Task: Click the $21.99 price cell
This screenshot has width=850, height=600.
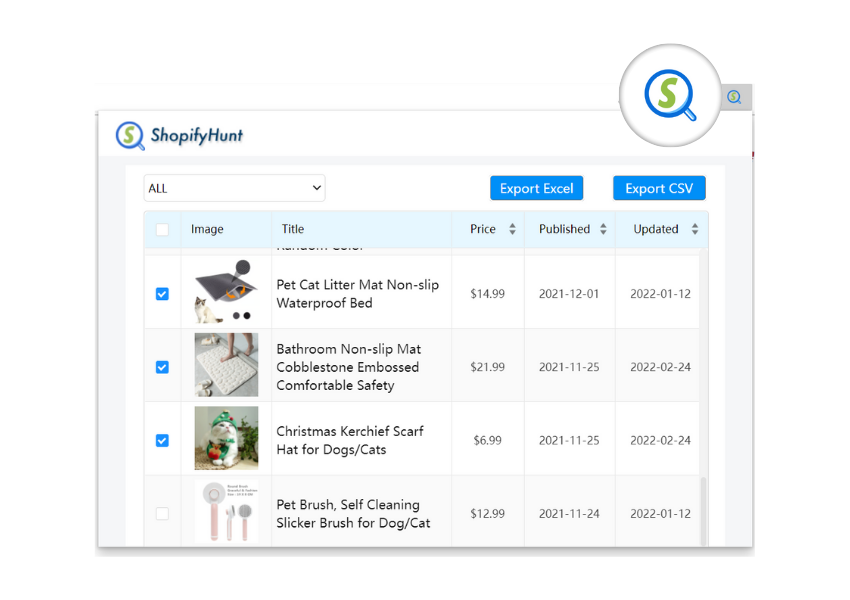Action: click(x=487, y=367)
